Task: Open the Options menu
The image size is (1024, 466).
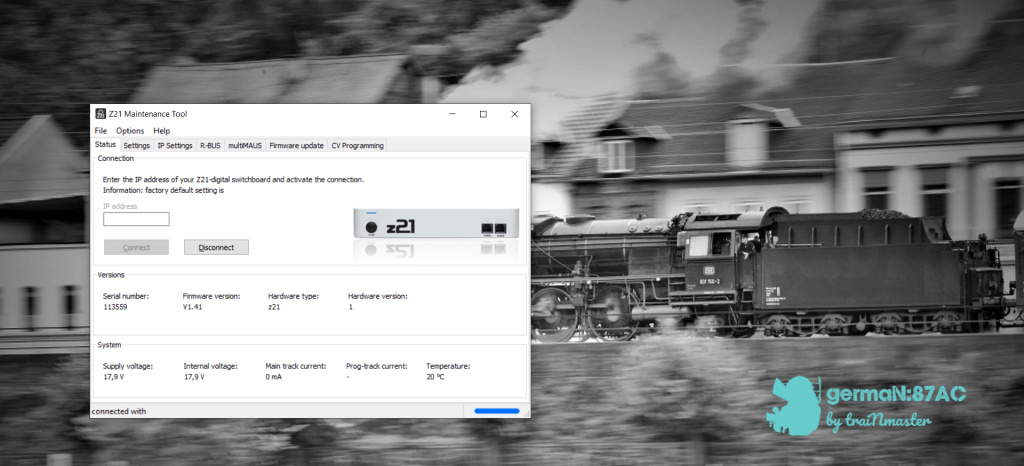Action: [x=130, y=131]
